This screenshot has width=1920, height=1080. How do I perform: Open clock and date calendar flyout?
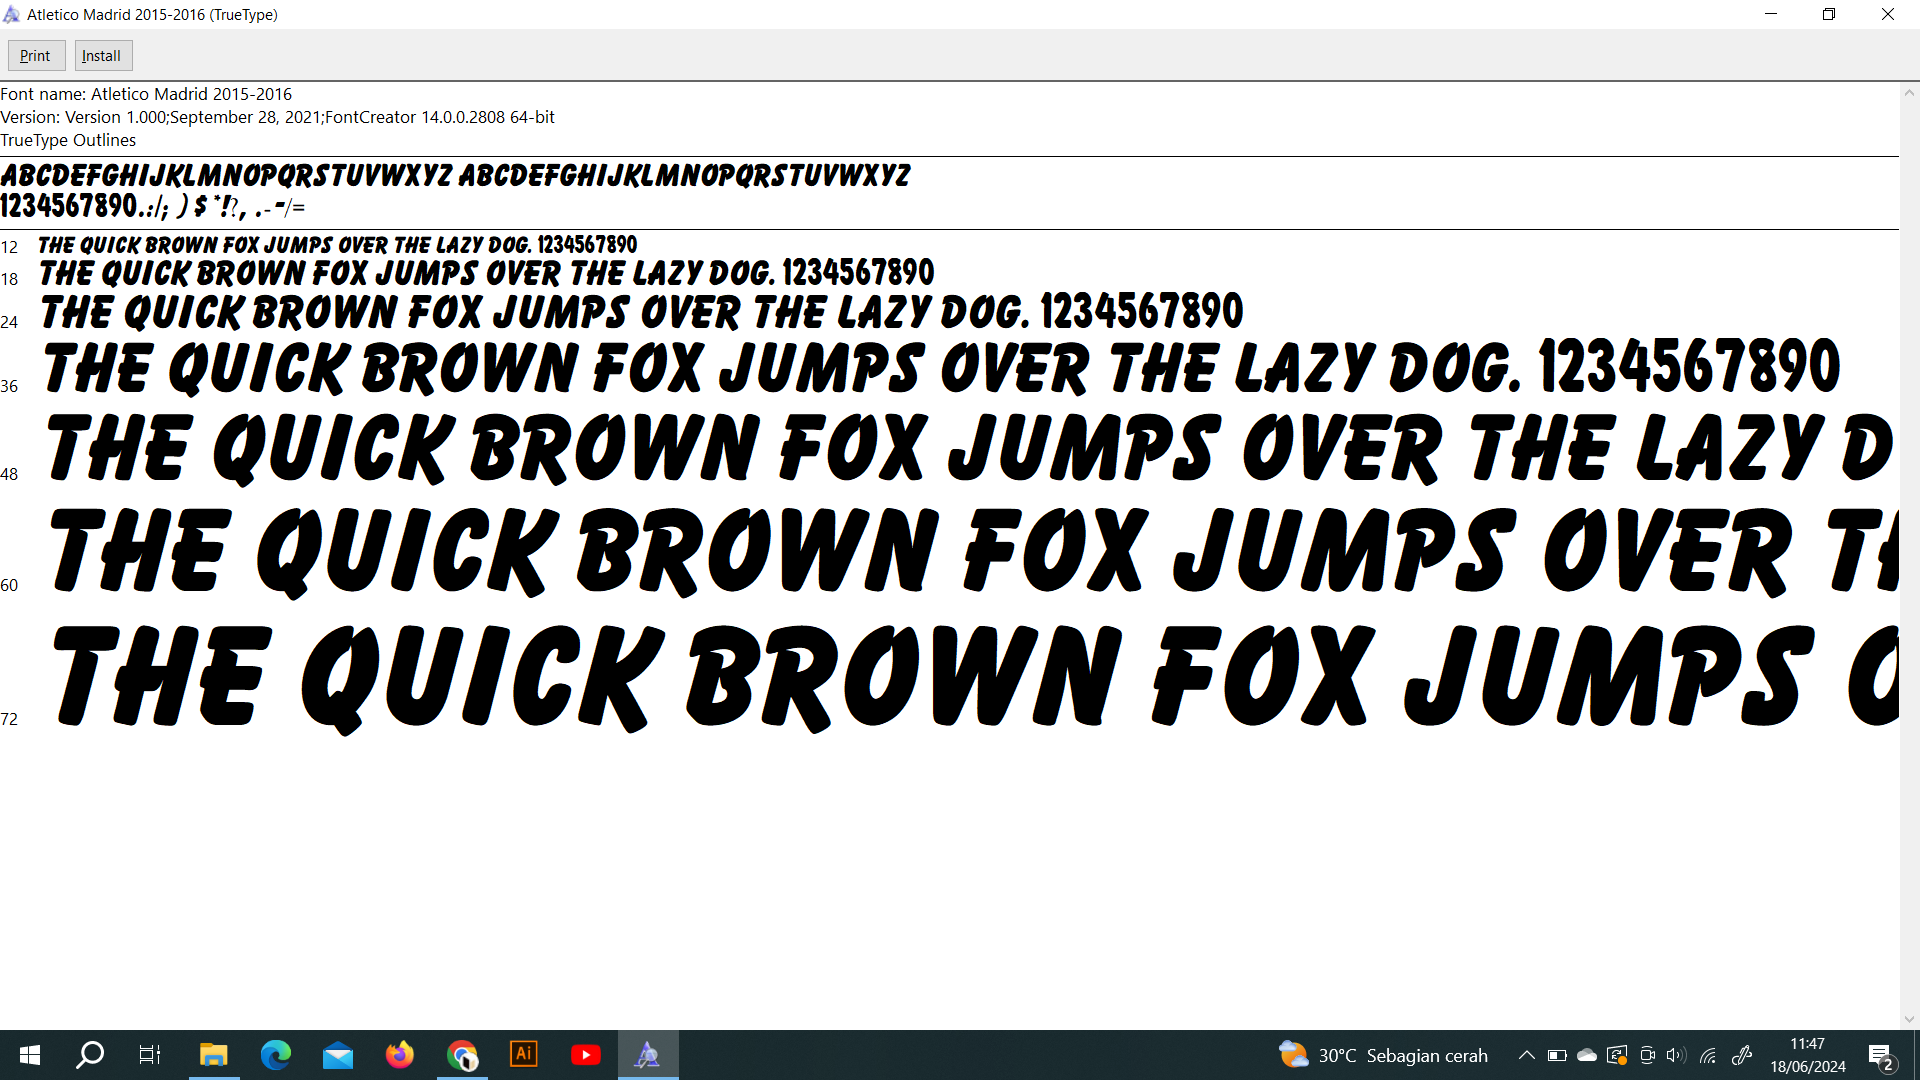[x=1807, y=1055]
